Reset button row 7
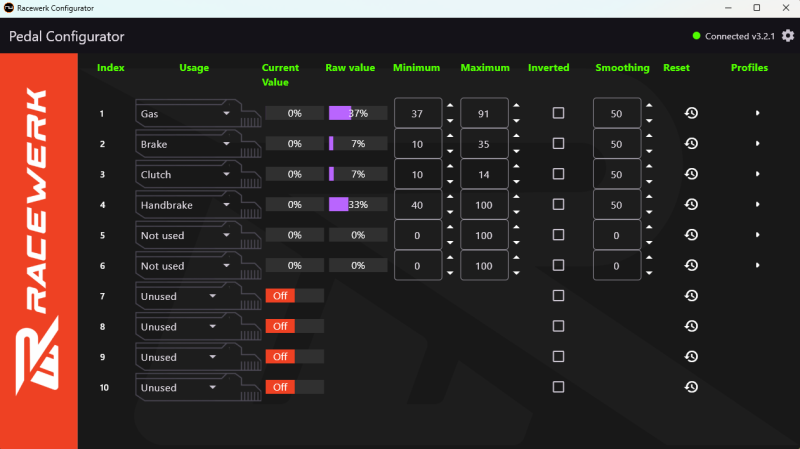The width and height of the screenshot is (800, 449). [691, 295]
